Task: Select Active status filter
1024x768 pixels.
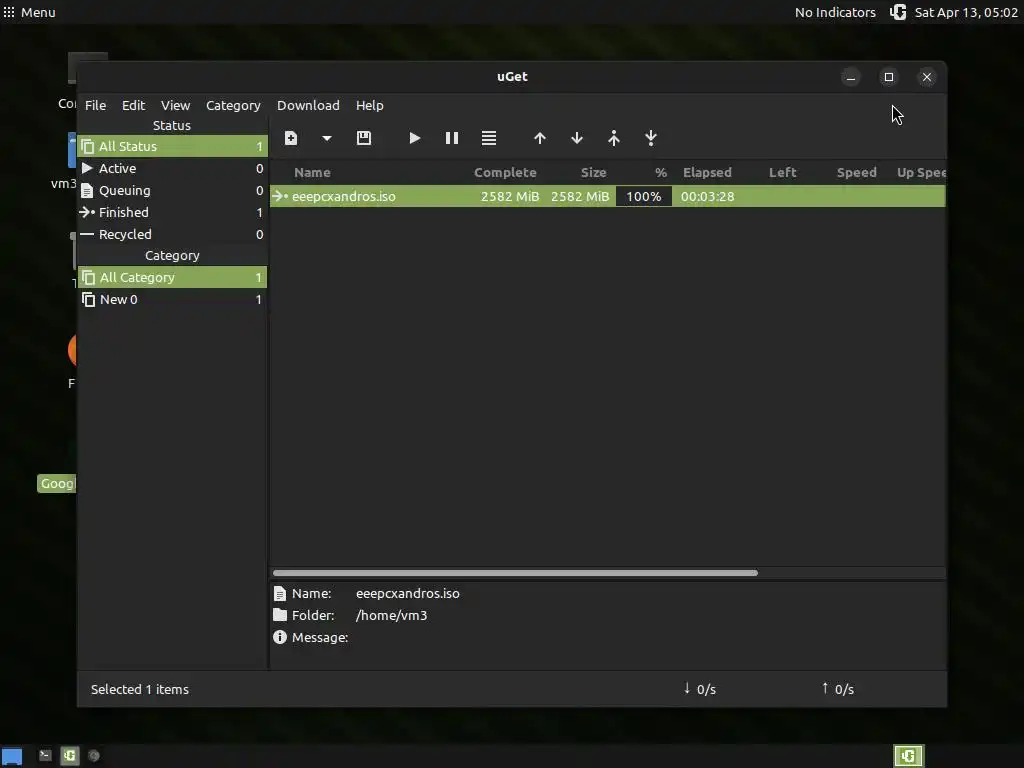Action: point(172,168)
